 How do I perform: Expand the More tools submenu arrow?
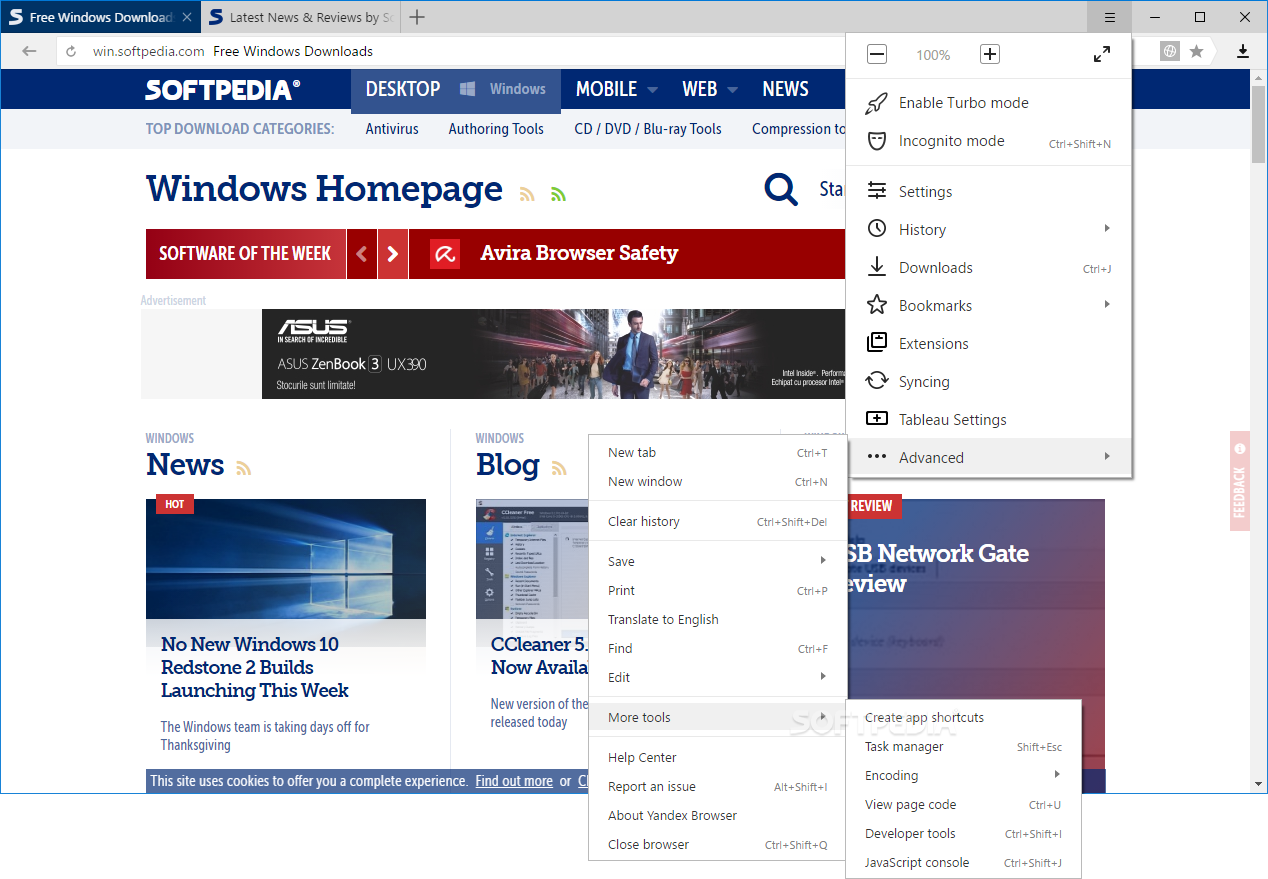[x=823, y=717]
